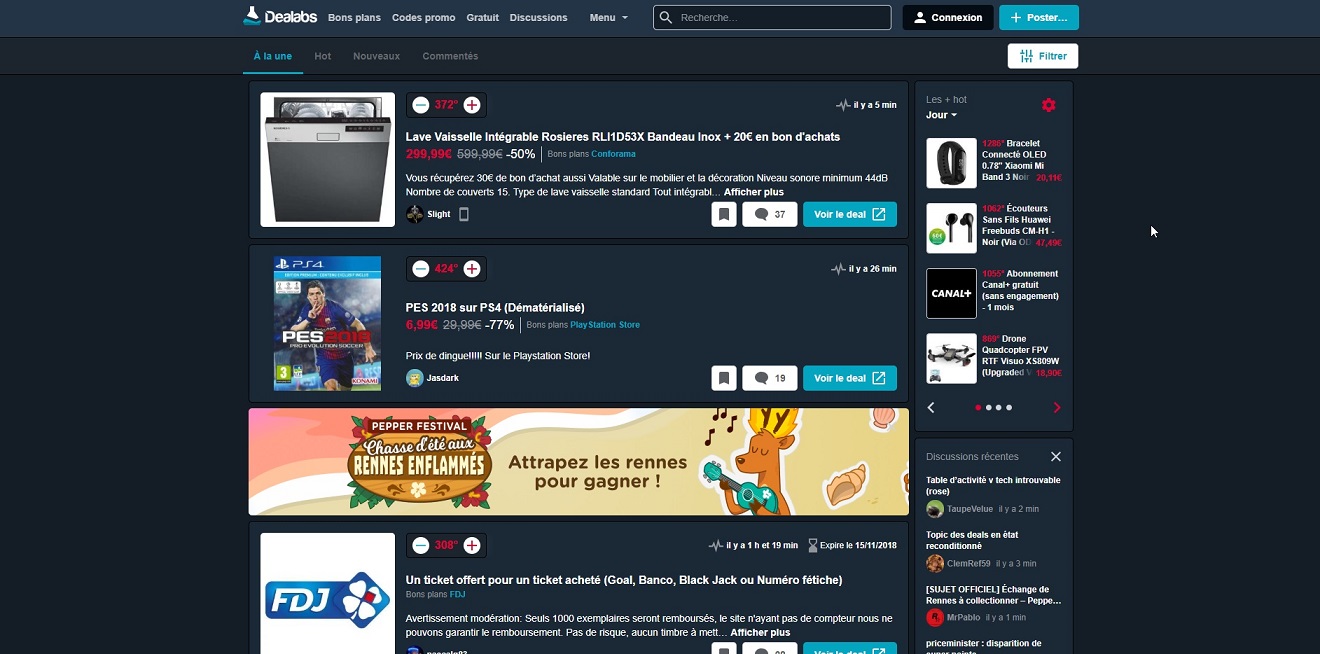Open 'Table d'activité v tech introuvable' discussion
This screenshot has width=1320, height=654.
[993, 486]
